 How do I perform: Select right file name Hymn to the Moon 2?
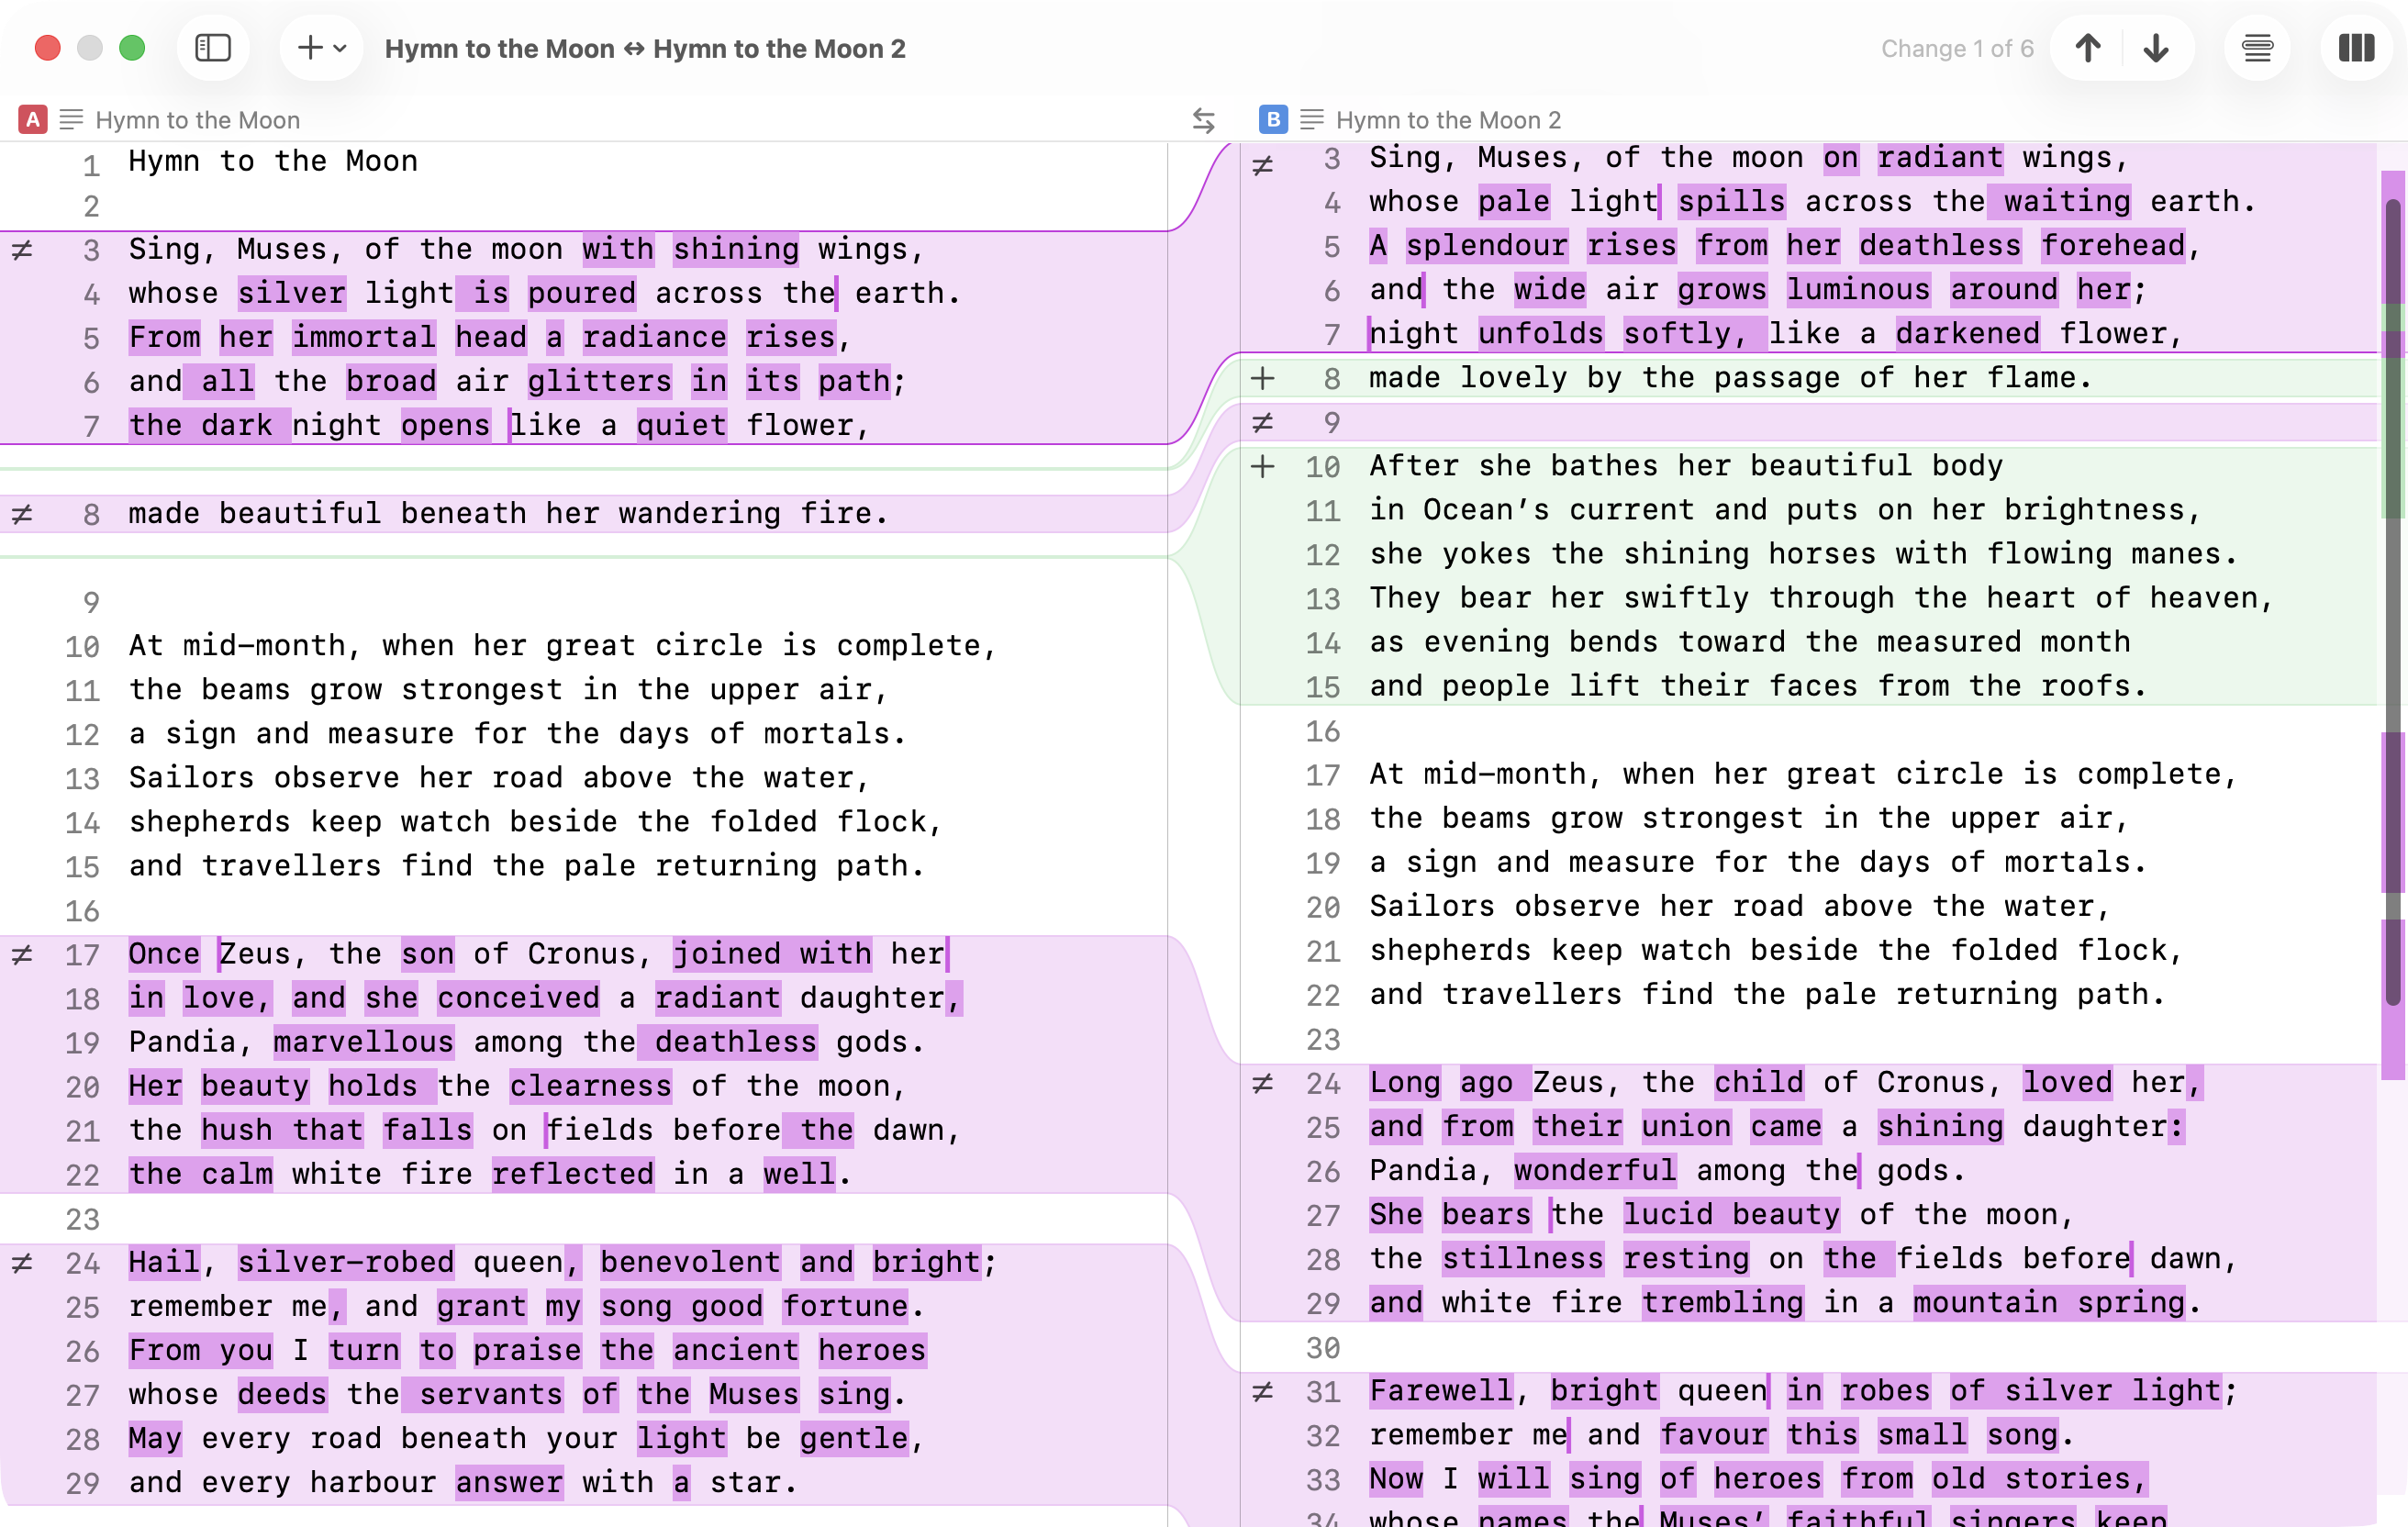(1448, 120)
